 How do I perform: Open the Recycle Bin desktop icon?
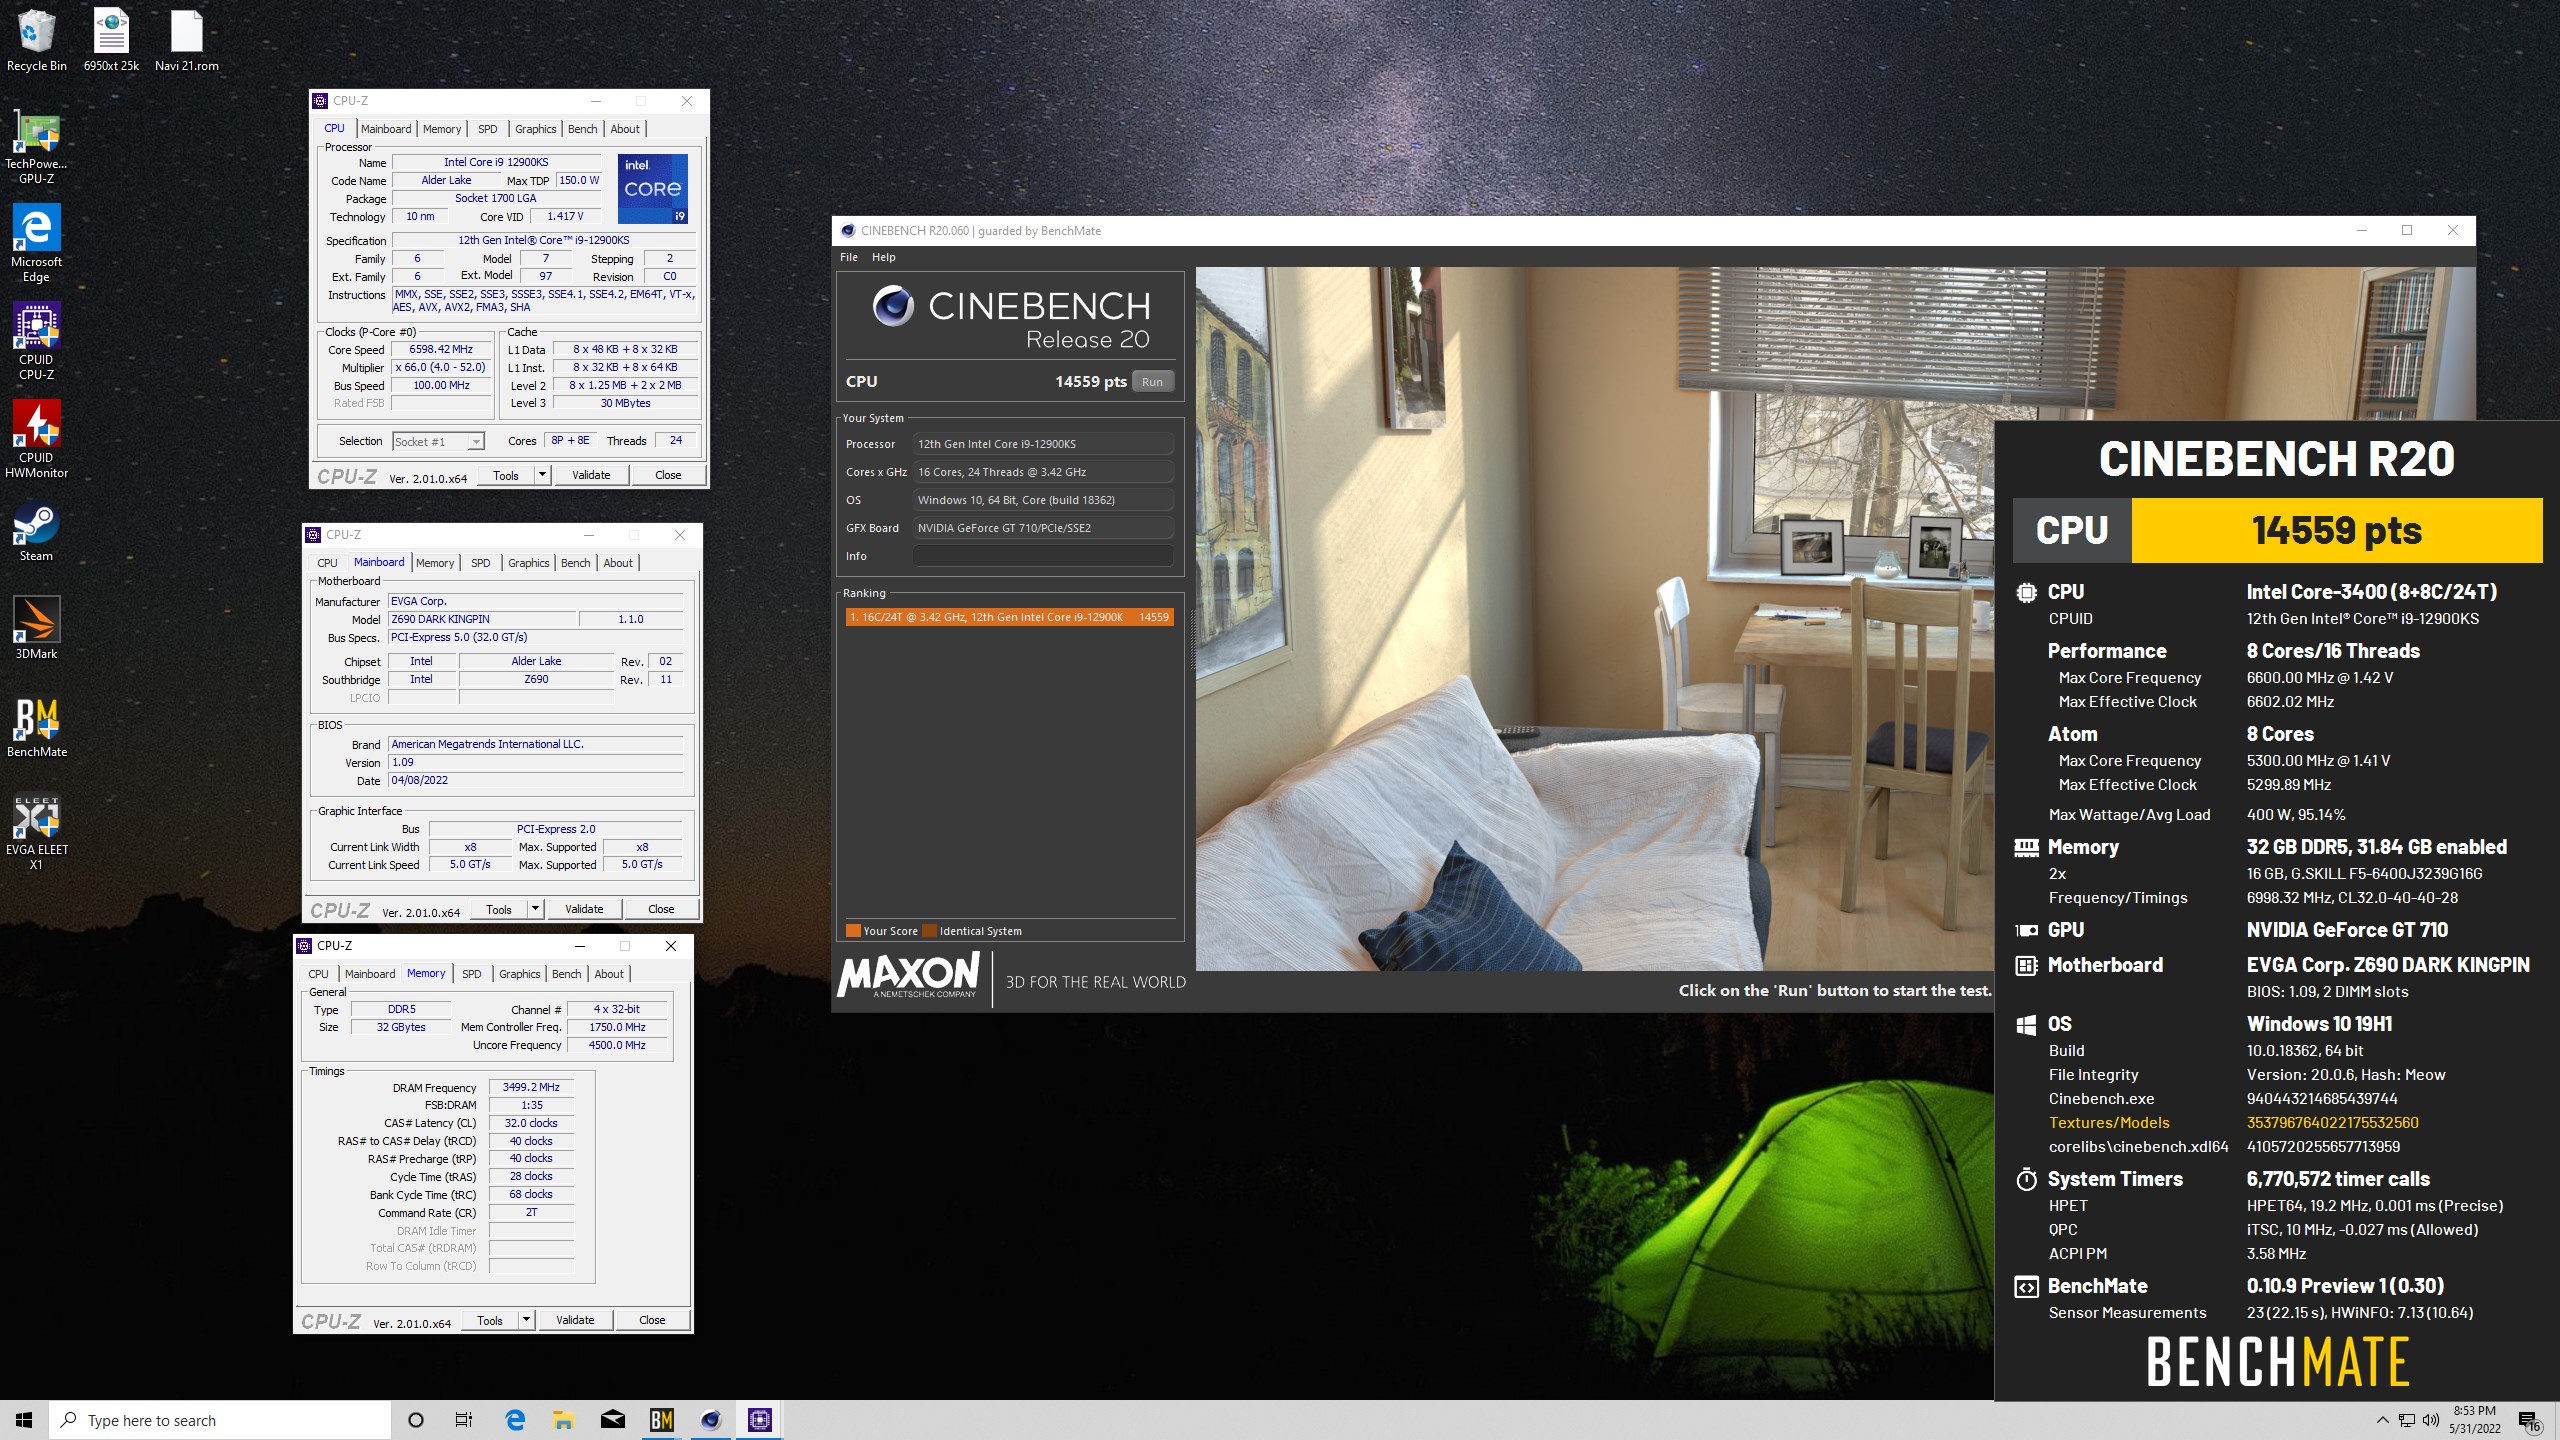36,40
